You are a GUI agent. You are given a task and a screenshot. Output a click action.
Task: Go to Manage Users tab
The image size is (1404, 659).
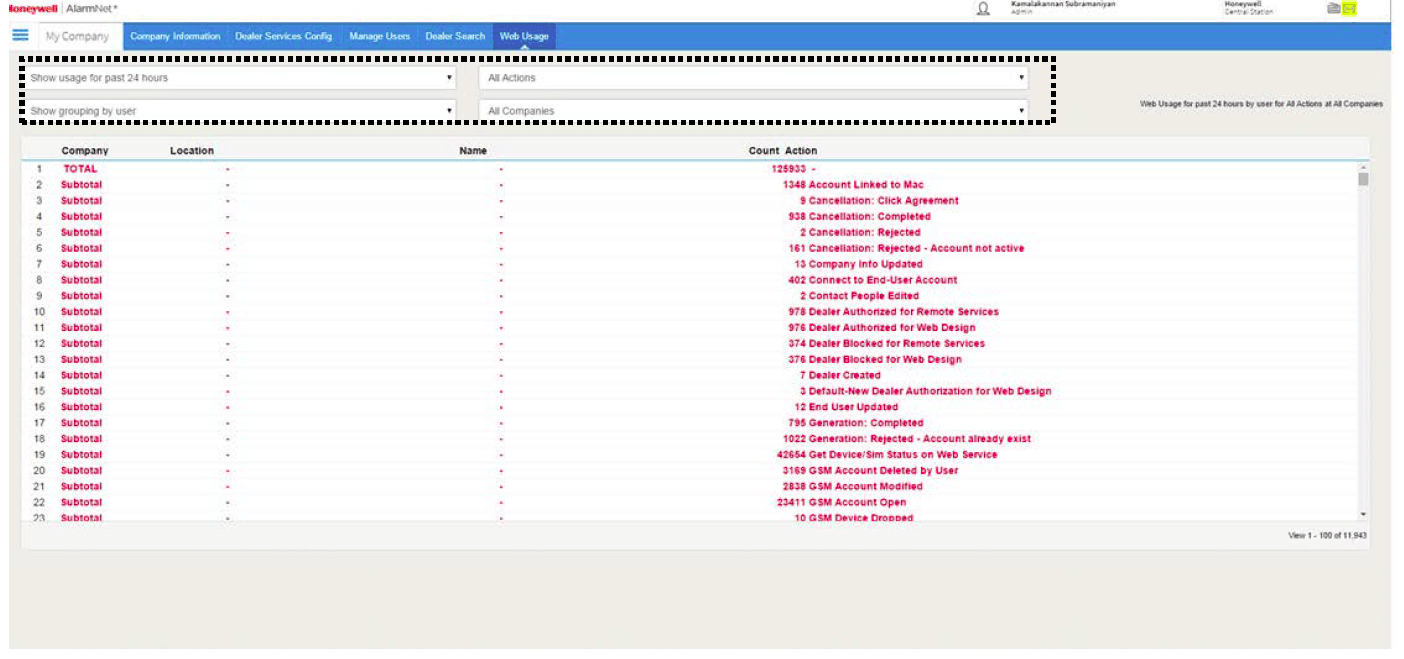(379, 36)
